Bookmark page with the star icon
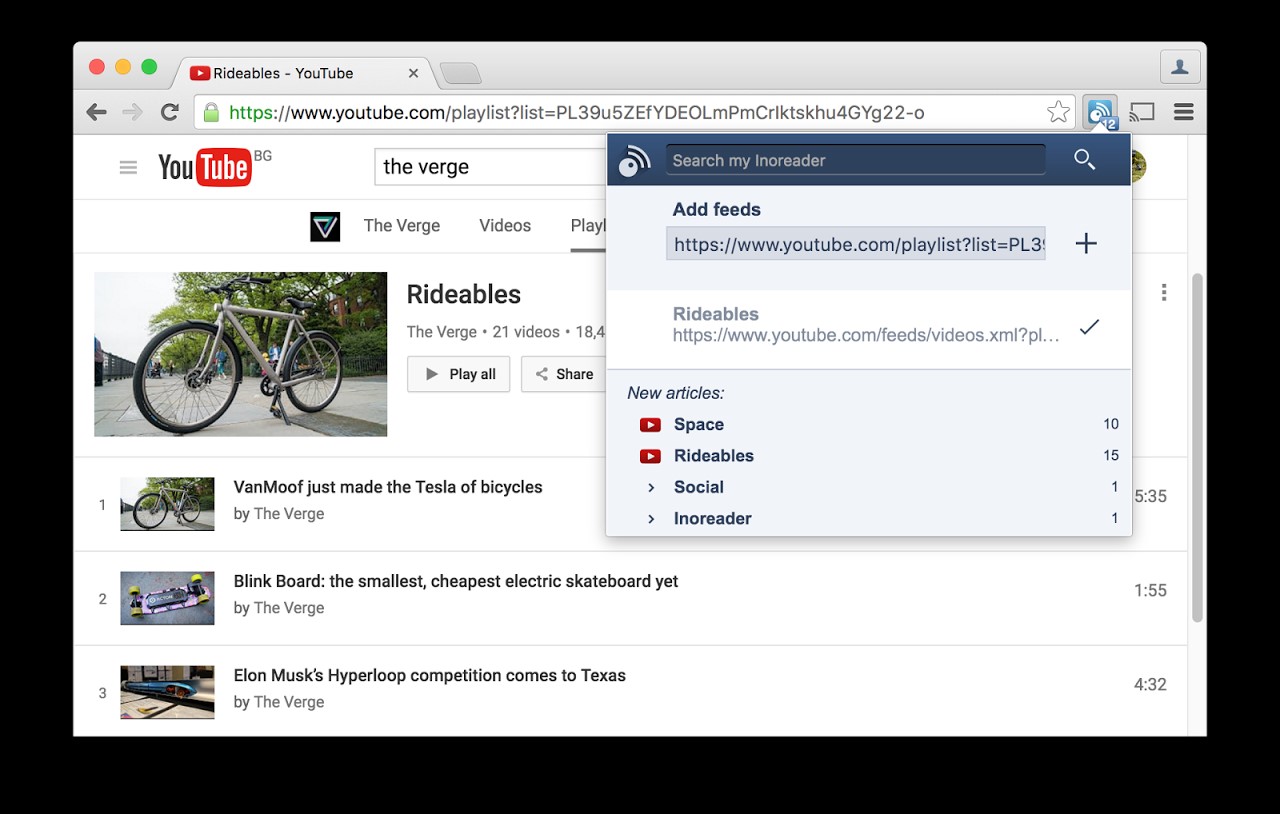1280x814 pixels. click(1057, 112)
